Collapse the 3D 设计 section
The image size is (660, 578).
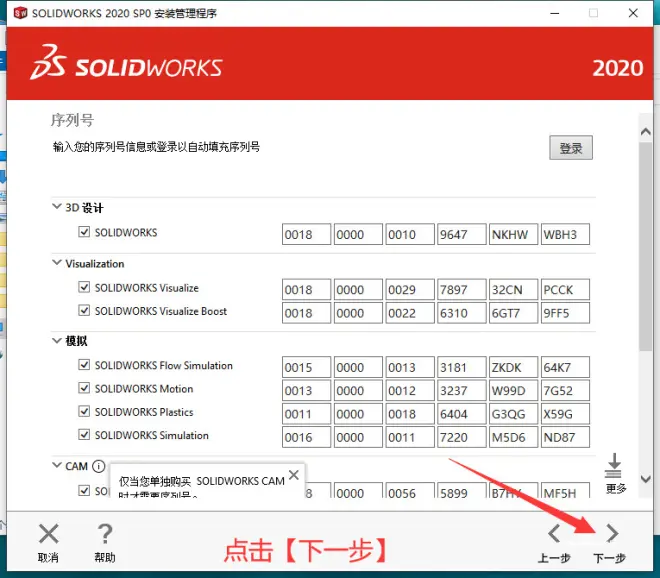[57, 206]
